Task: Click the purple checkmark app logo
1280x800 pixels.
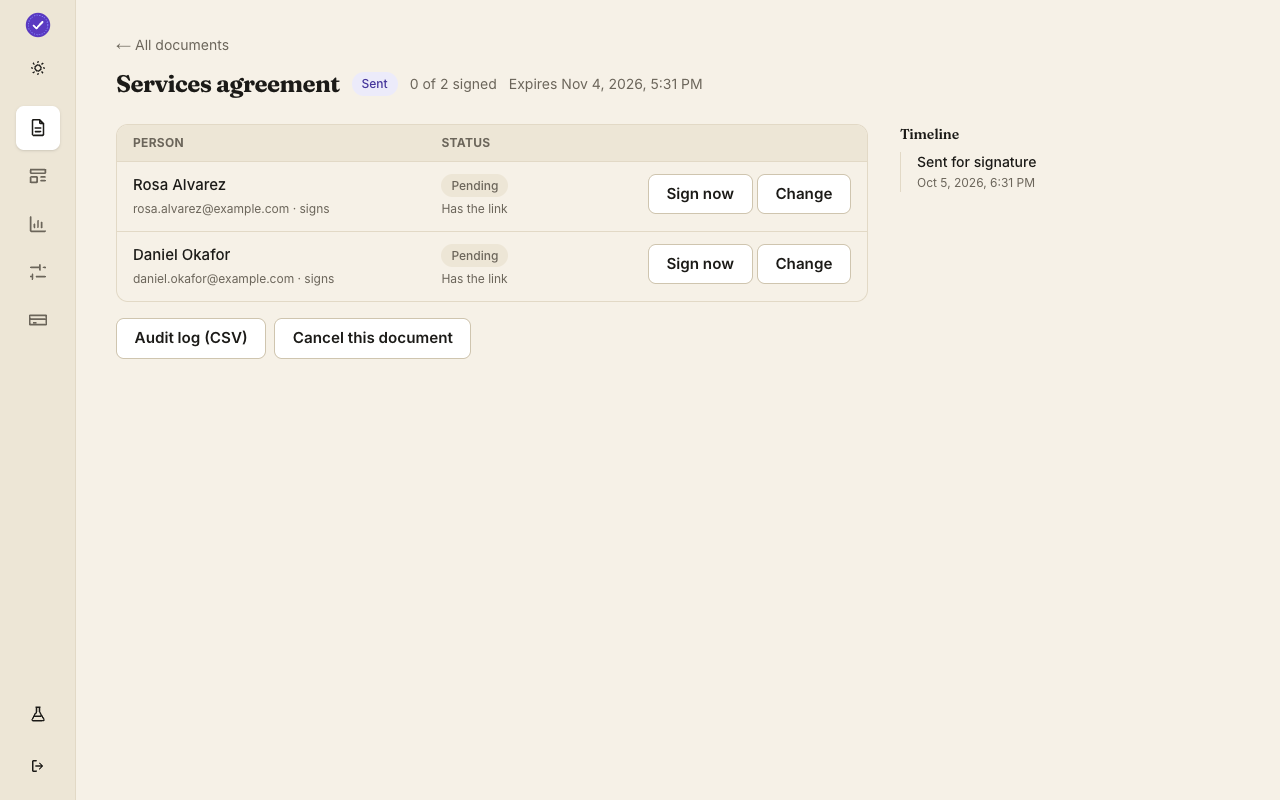Action: 38,25
